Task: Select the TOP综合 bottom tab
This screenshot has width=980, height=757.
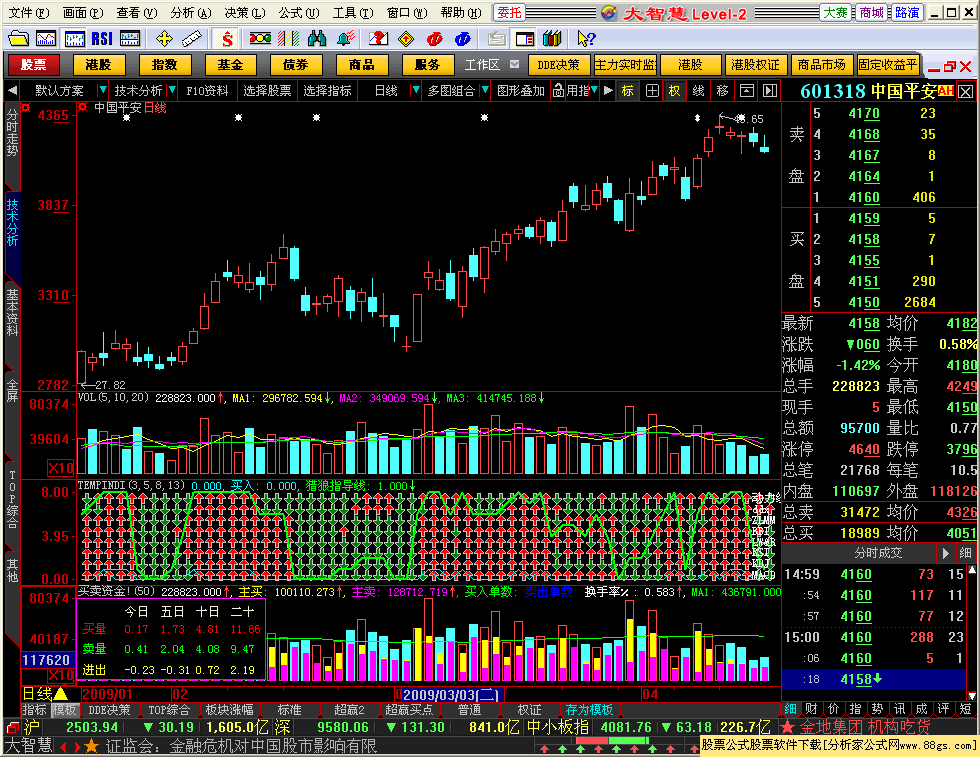Action: [x=169, y=710]
